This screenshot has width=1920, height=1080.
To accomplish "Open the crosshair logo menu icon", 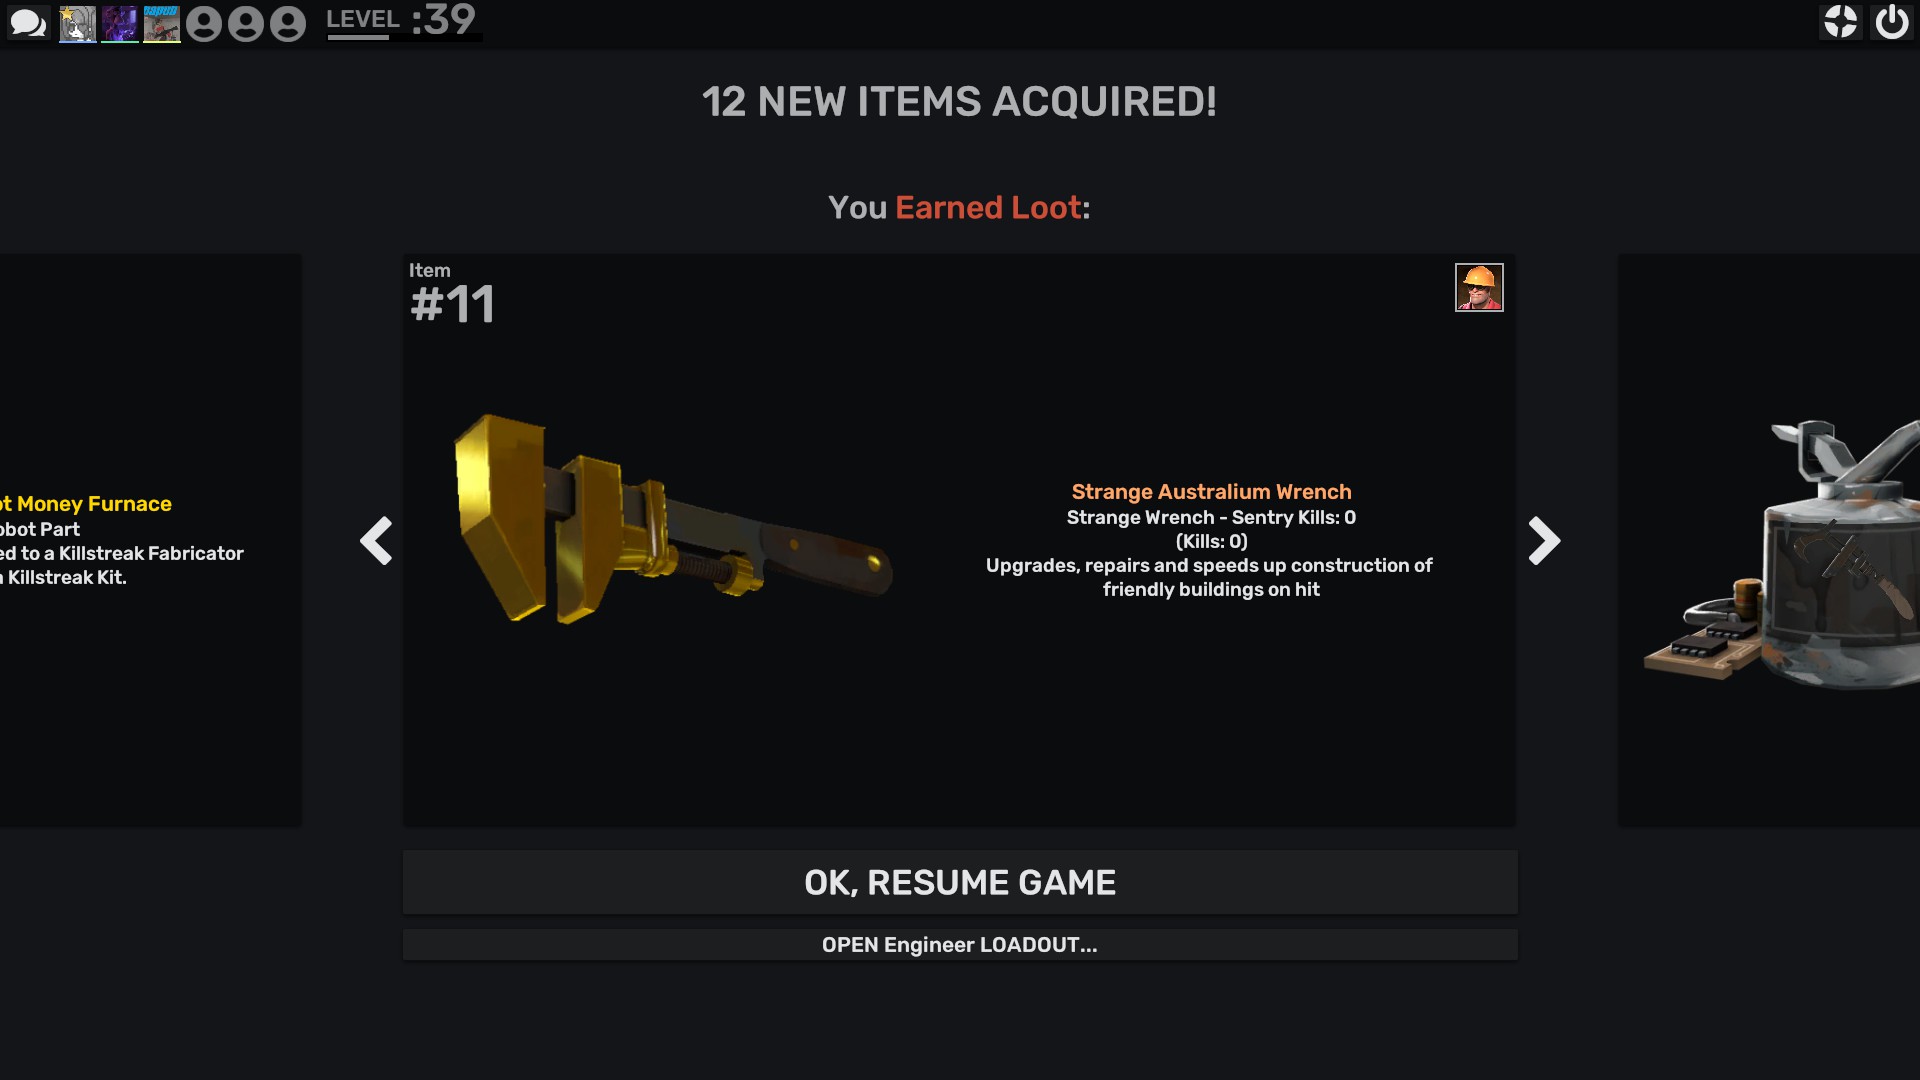I will [1840, 22].
